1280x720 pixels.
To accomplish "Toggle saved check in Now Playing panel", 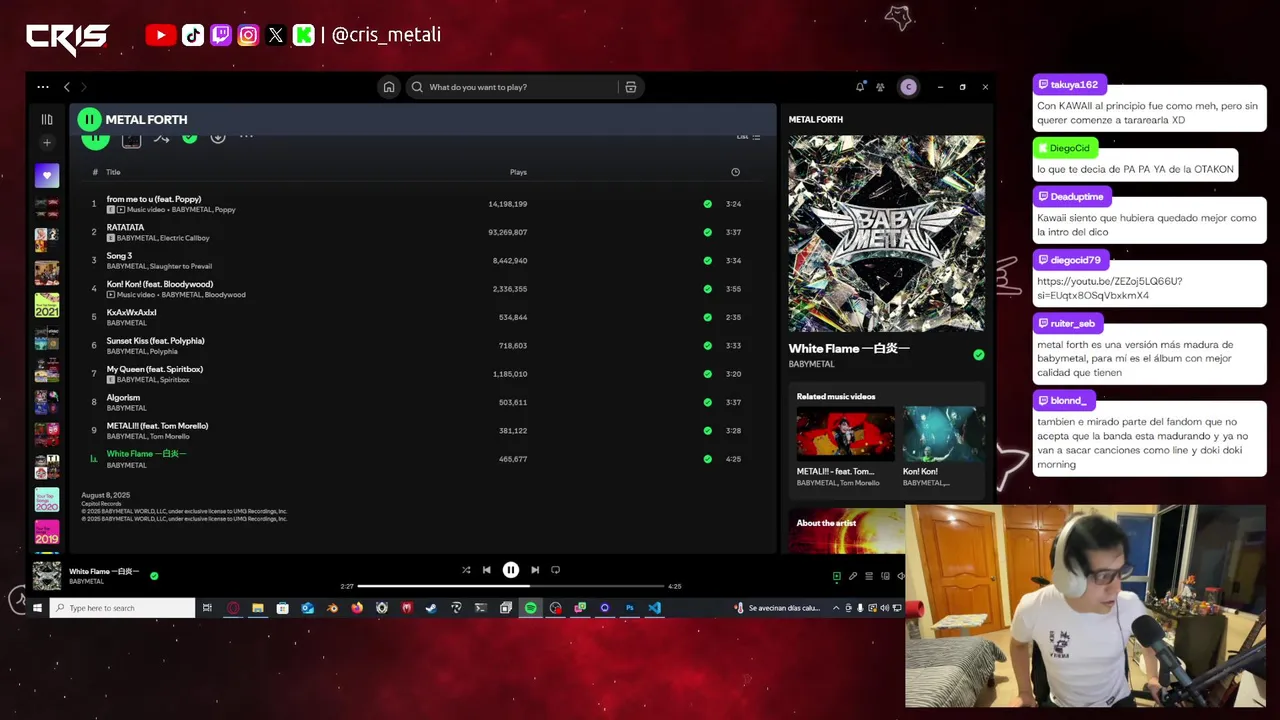I will pos(979,355).
